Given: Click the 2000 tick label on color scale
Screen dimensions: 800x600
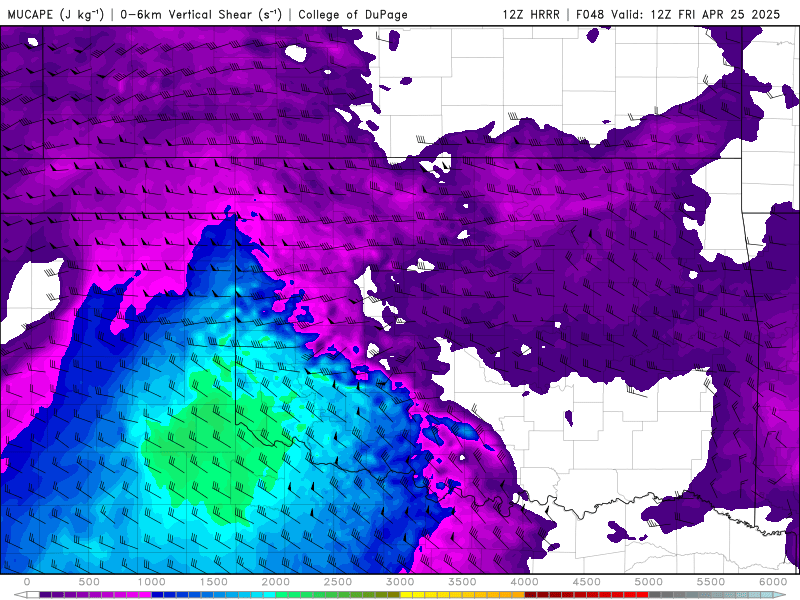Looking at the screenshot, I should [x=276, y=582].
